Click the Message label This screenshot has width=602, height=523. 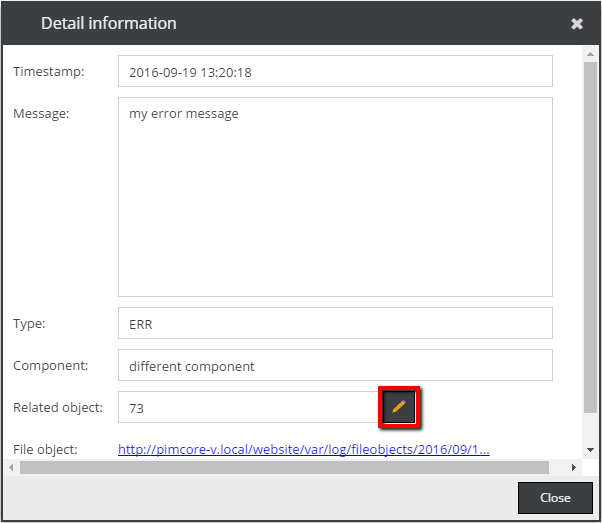[41, 113]
